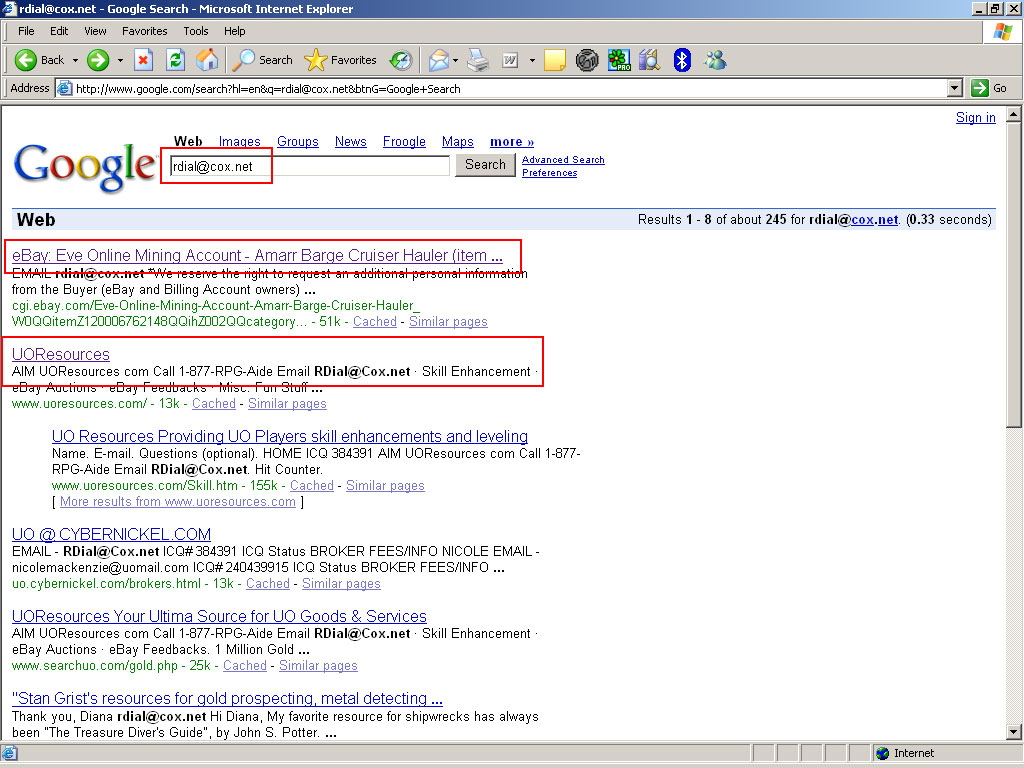Click the Internet zone globe in status bar

[x=882, y=753]
